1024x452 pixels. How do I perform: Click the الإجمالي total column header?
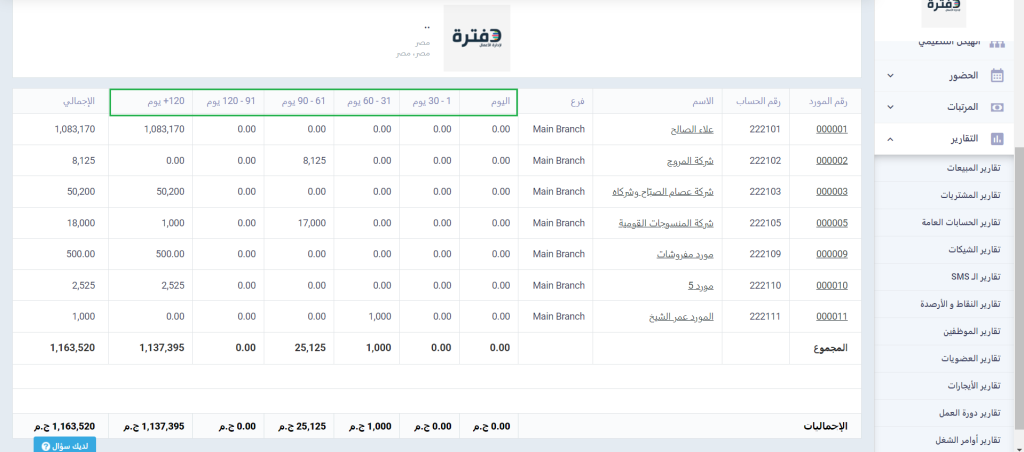79,102
